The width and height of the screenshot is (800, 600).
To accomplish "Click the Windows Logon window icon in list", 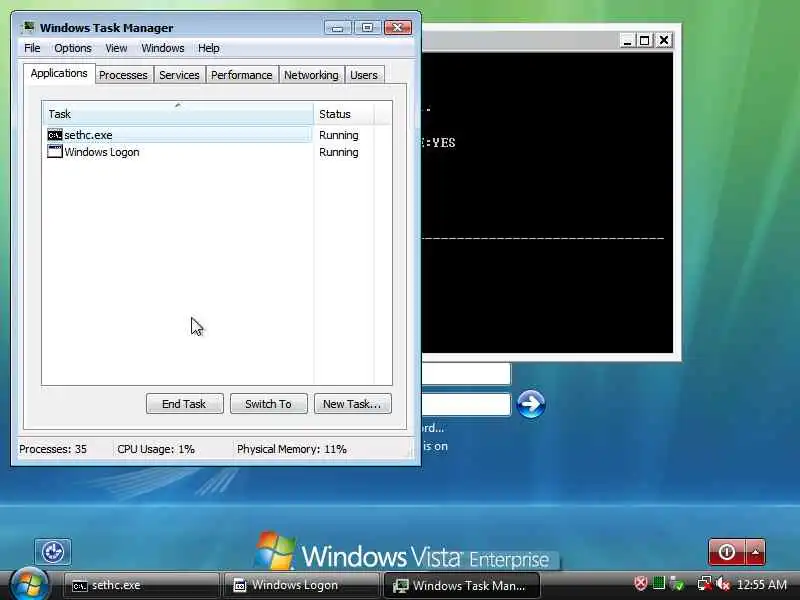I will point(55,152).
